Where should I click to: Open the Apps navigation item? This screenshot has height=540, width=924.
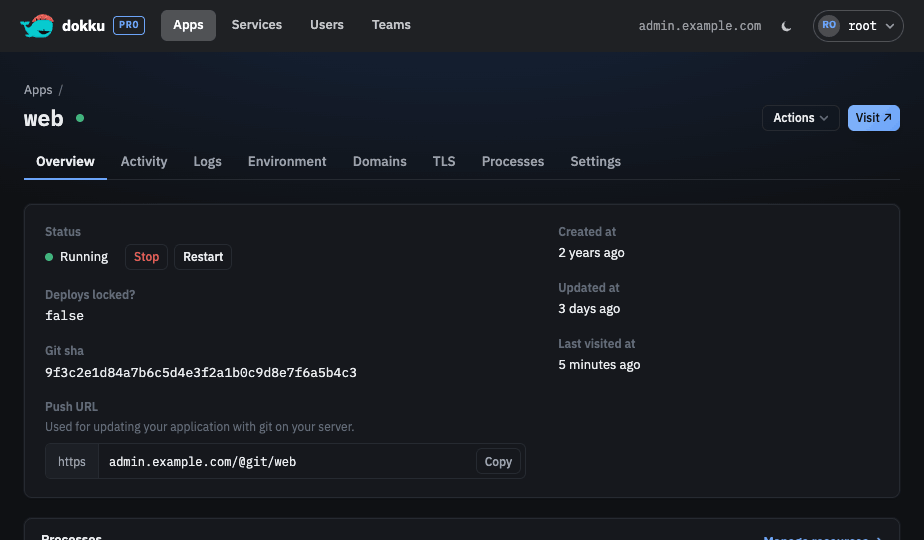tap(188, 25)
